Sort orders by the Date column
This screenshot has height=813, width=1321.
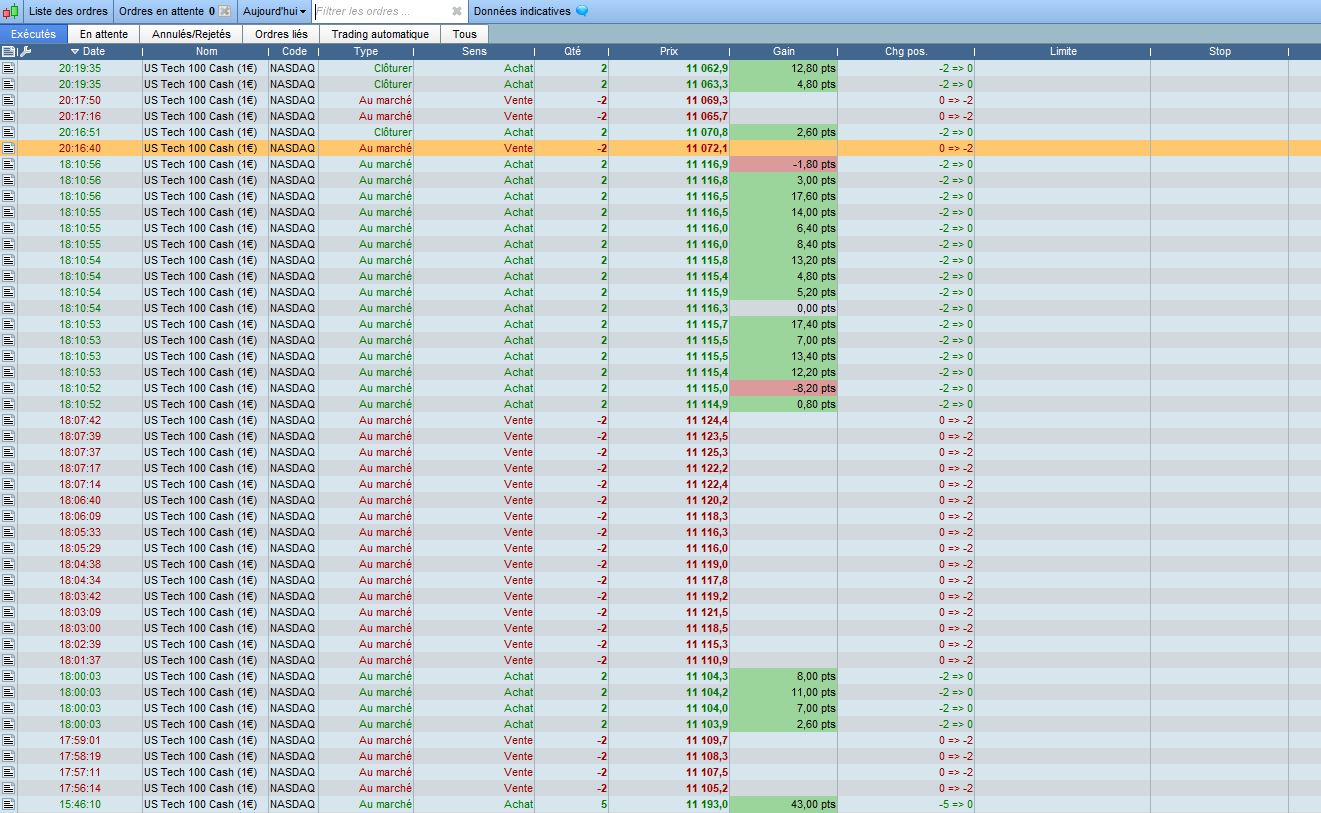88,51
